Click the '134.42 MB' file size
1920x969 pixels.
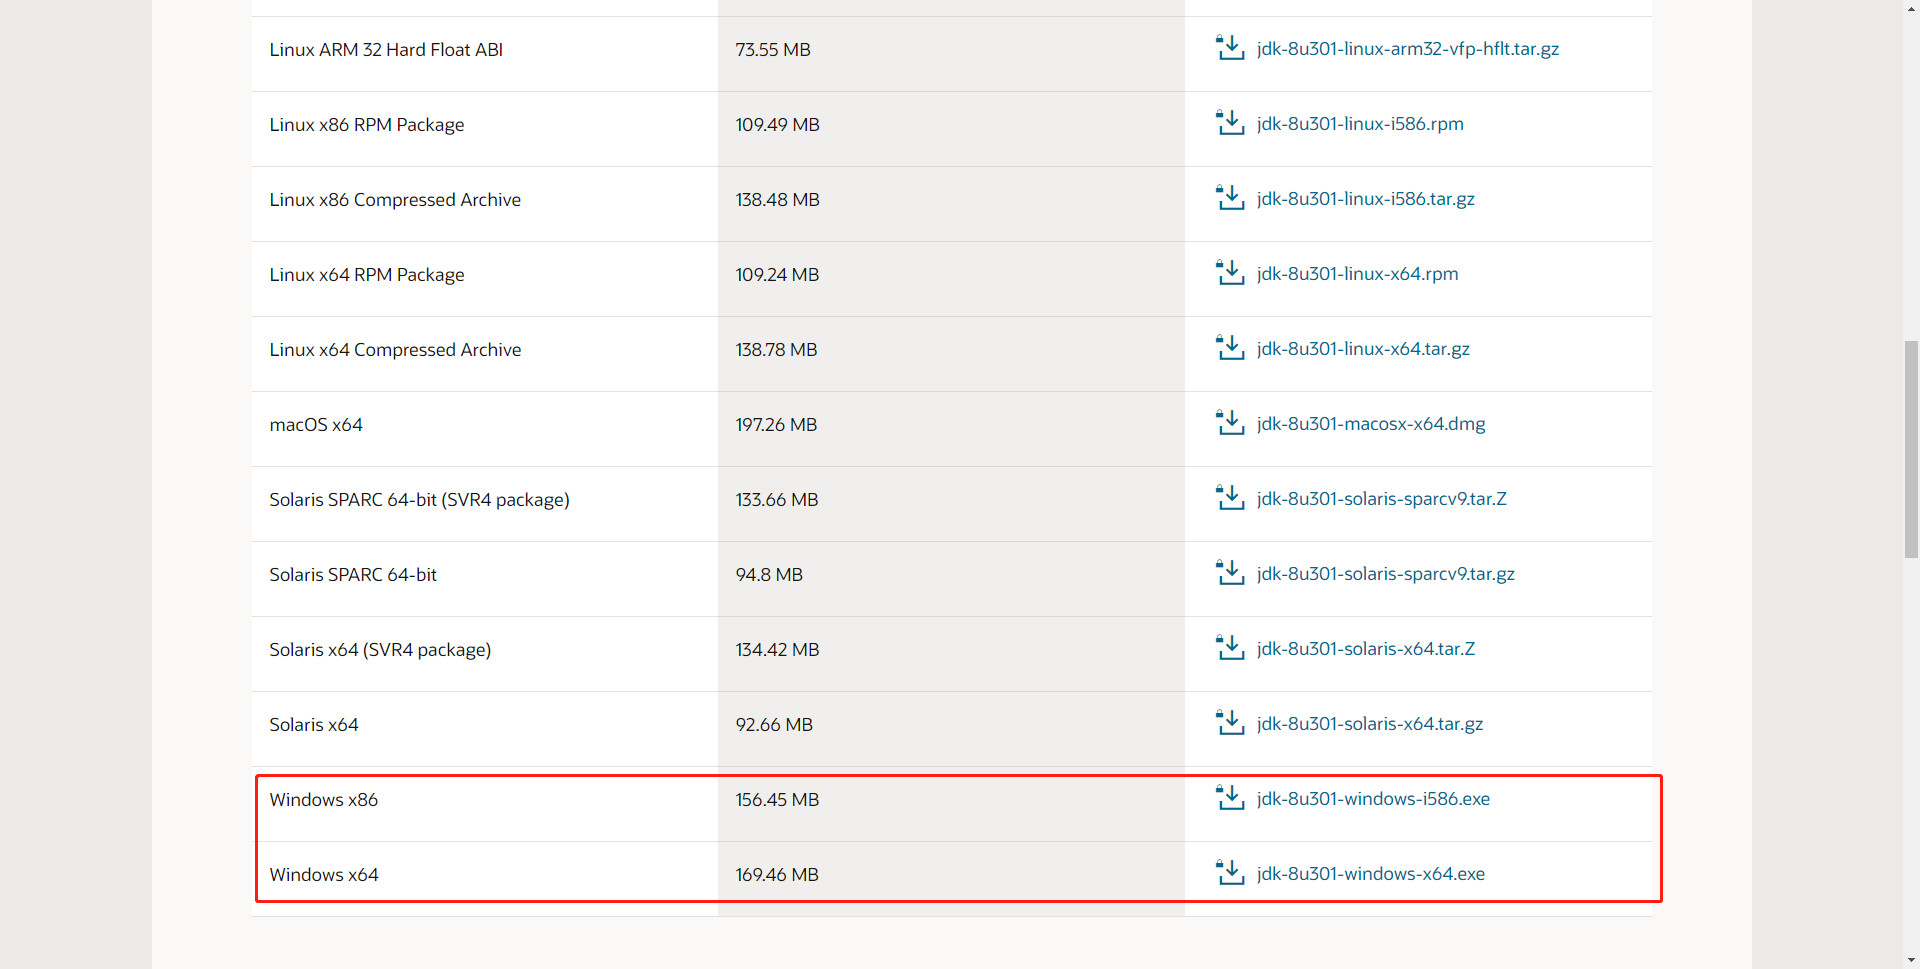coord(777,650)
